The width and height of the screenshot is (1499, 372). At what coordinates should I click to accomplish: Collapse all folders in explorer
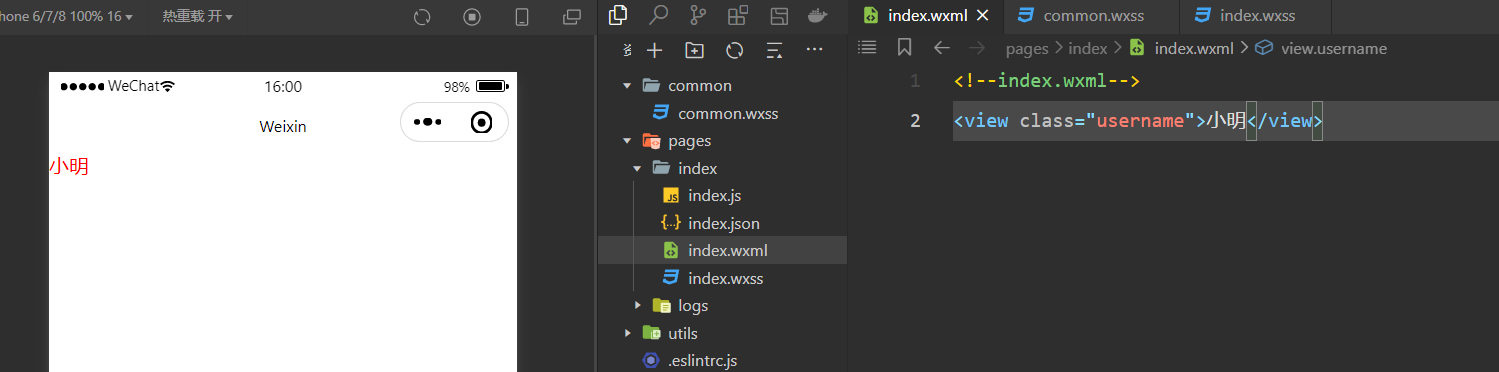pyautogui.click(x=774, y=50)
